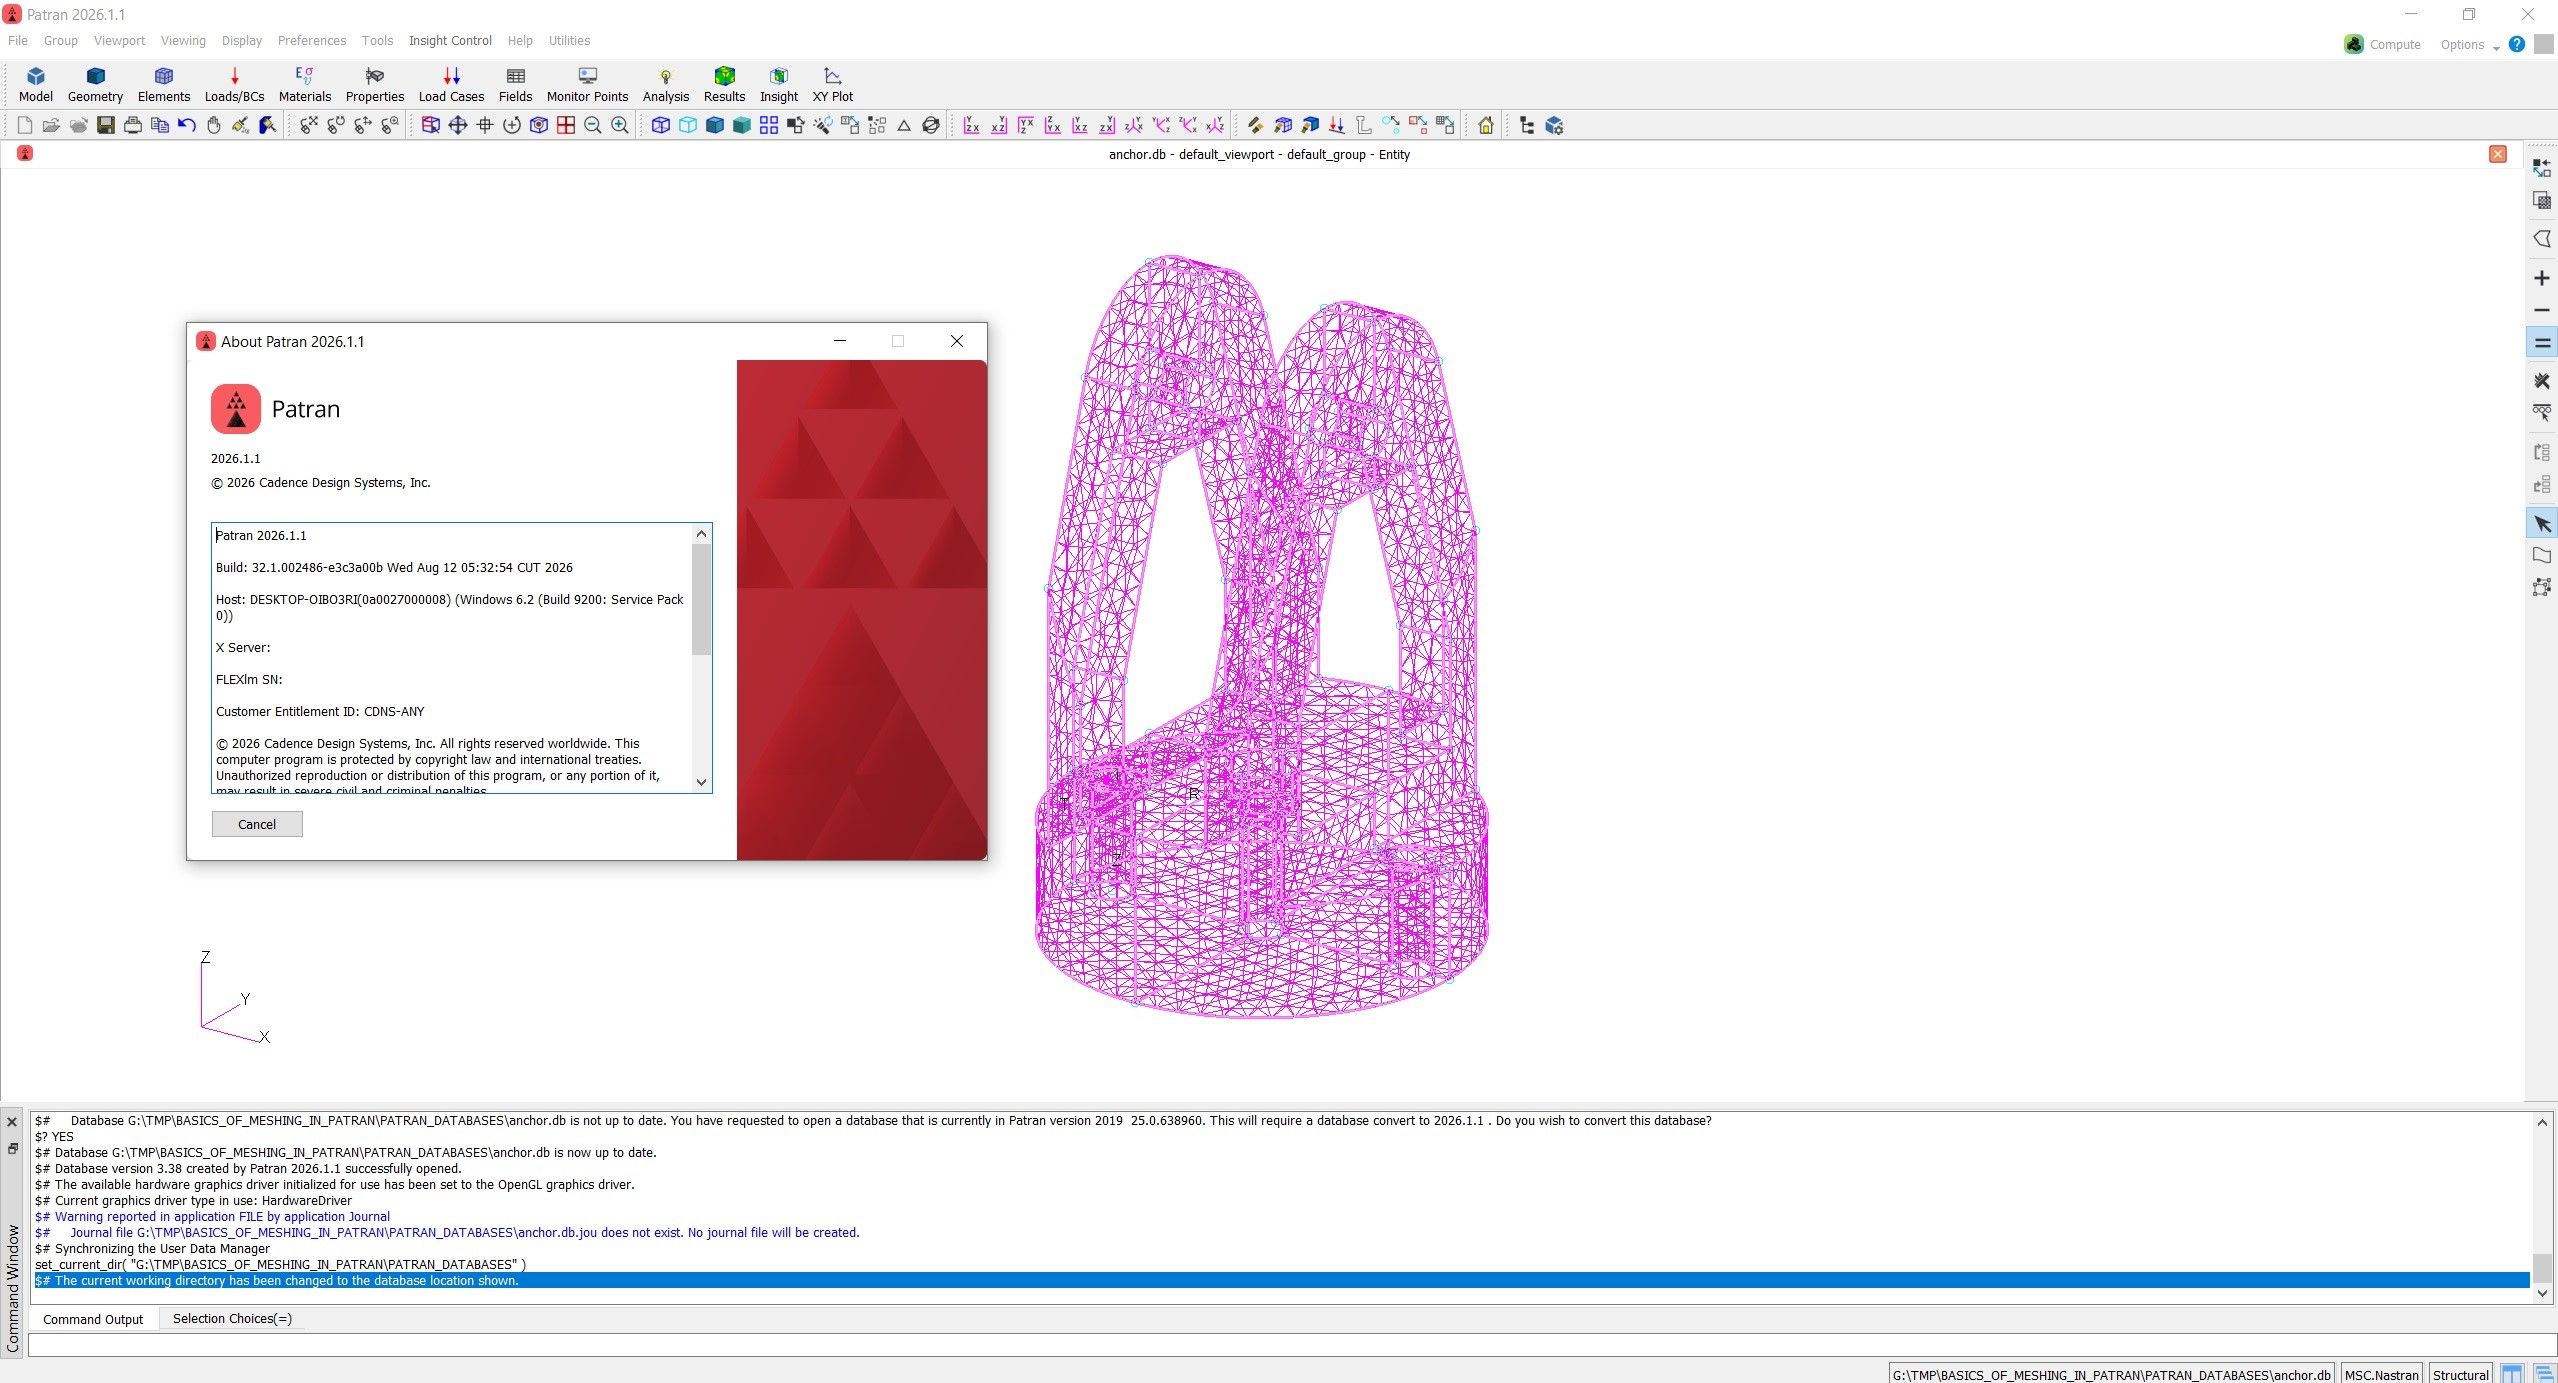Click the Save database floppy icon
Screen dimensions: 2558x1383
(105, 125)
